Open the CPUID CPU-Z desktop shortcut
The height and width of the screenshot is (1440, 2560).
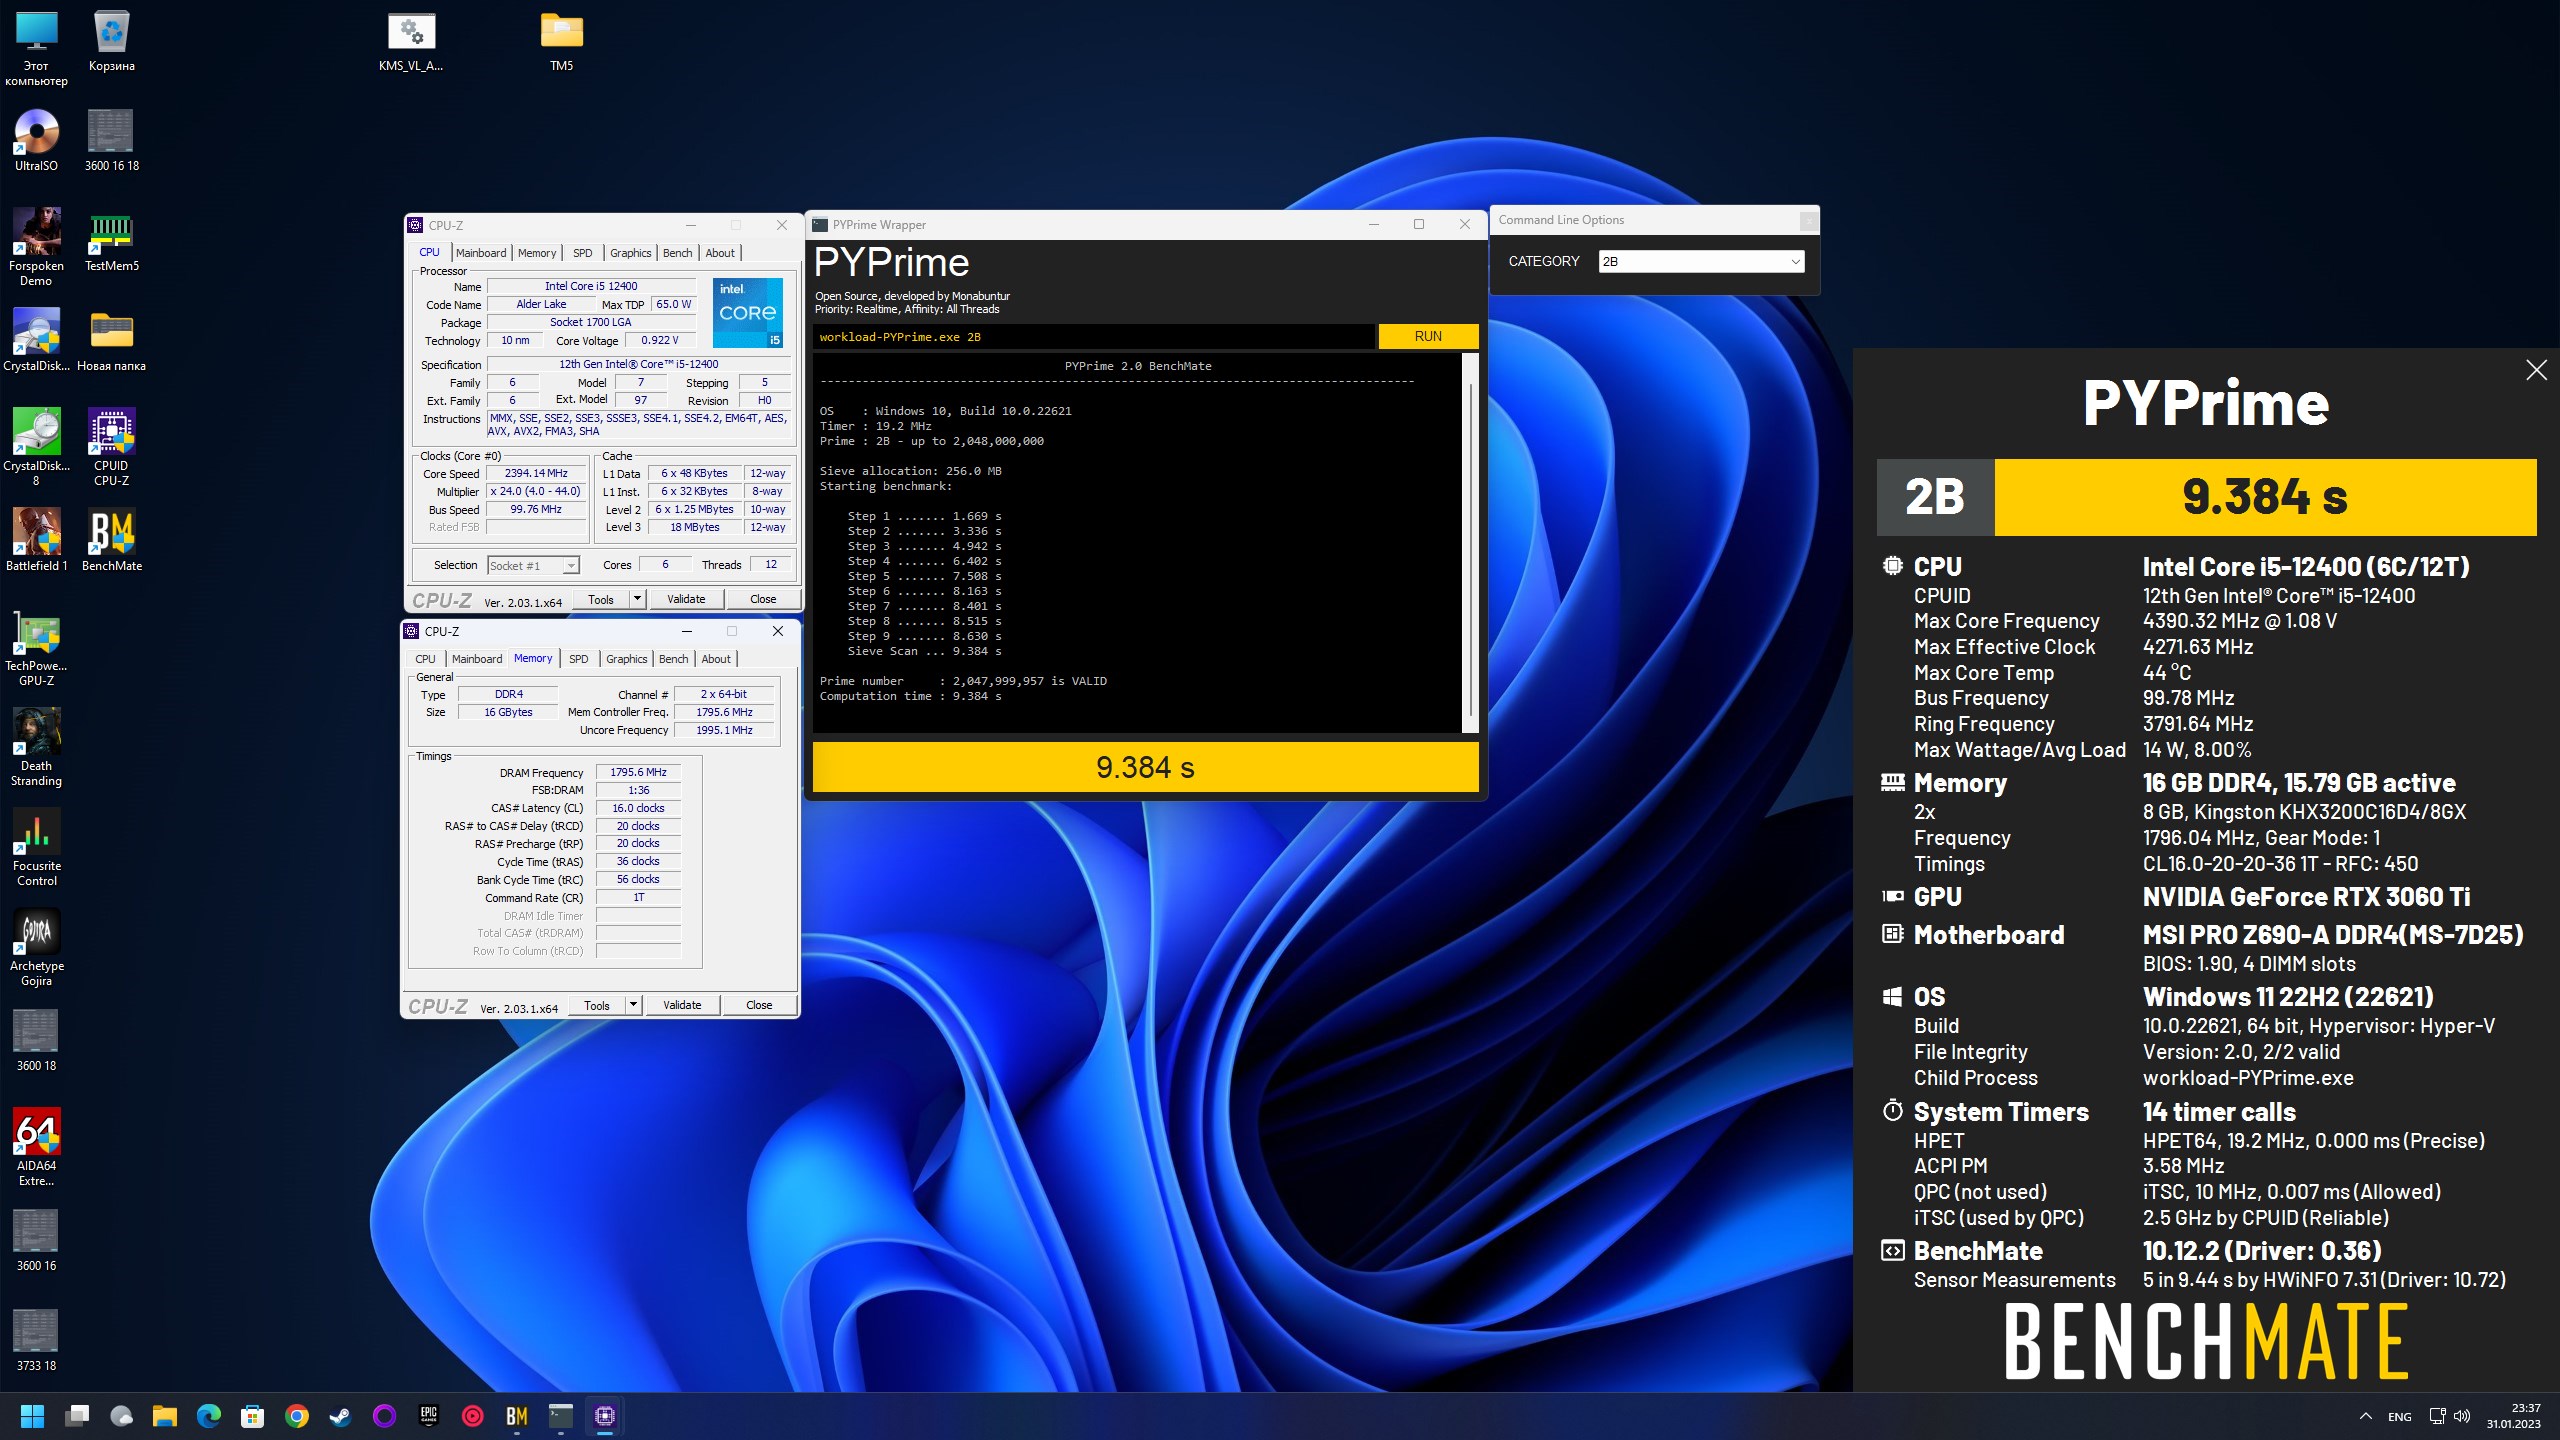111,447
